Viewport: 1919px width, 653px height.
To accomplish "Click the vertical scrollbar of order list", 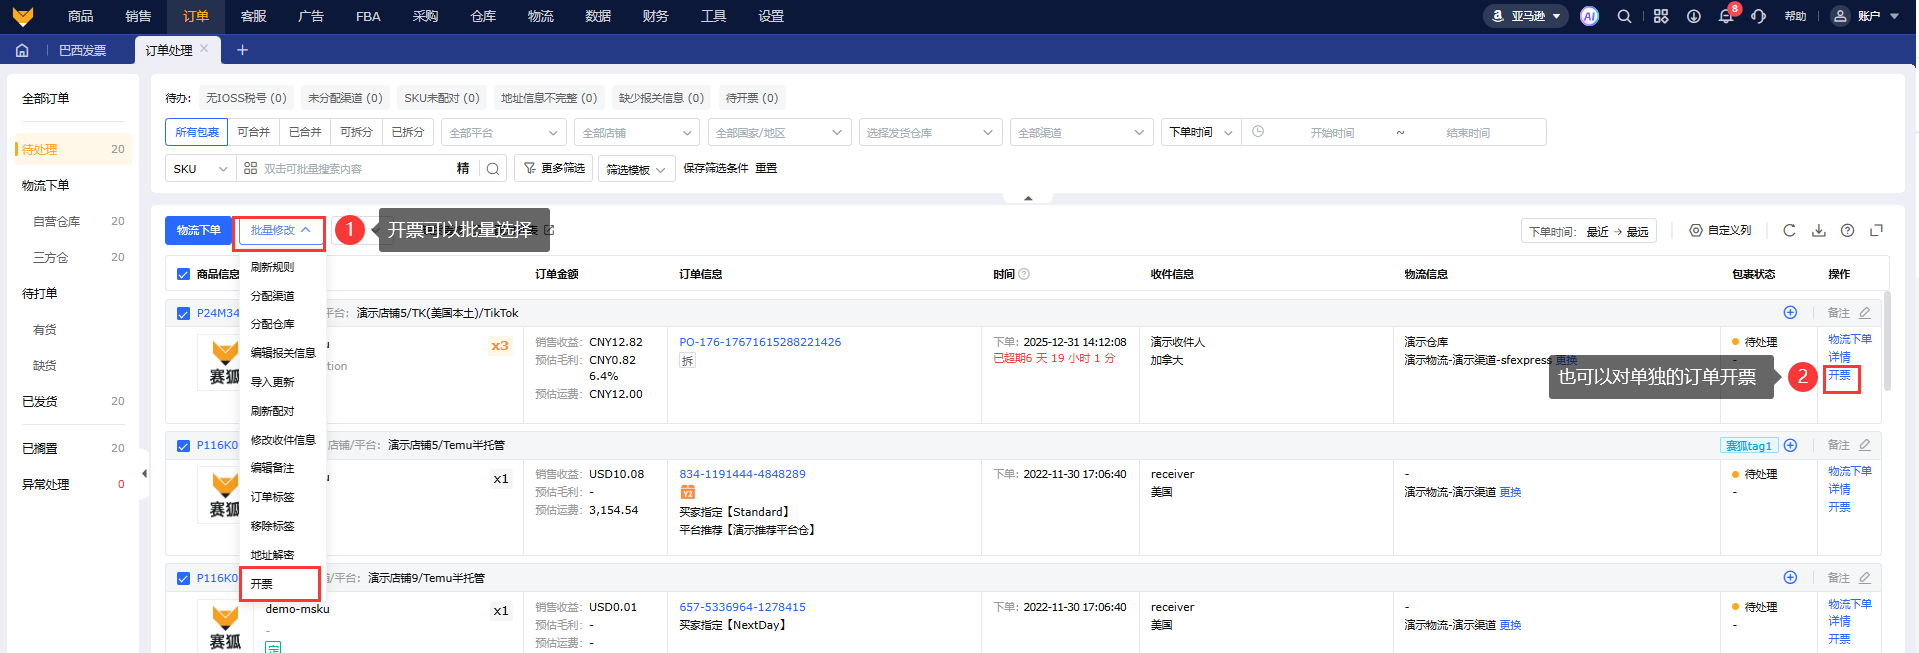I will 1887,340.
